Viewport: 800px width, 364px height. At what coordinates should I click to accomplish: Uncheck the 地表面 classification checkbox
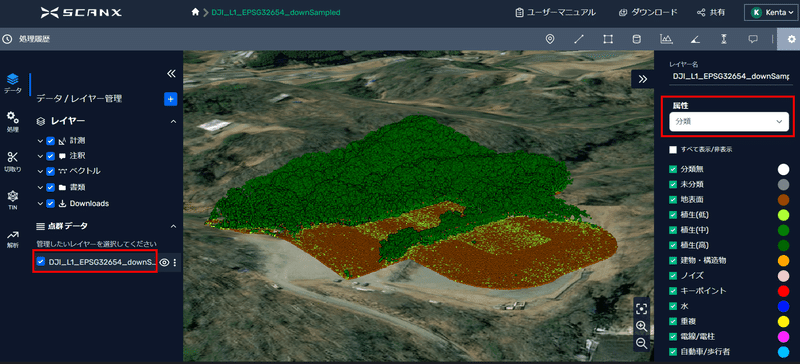click(673, 199)
